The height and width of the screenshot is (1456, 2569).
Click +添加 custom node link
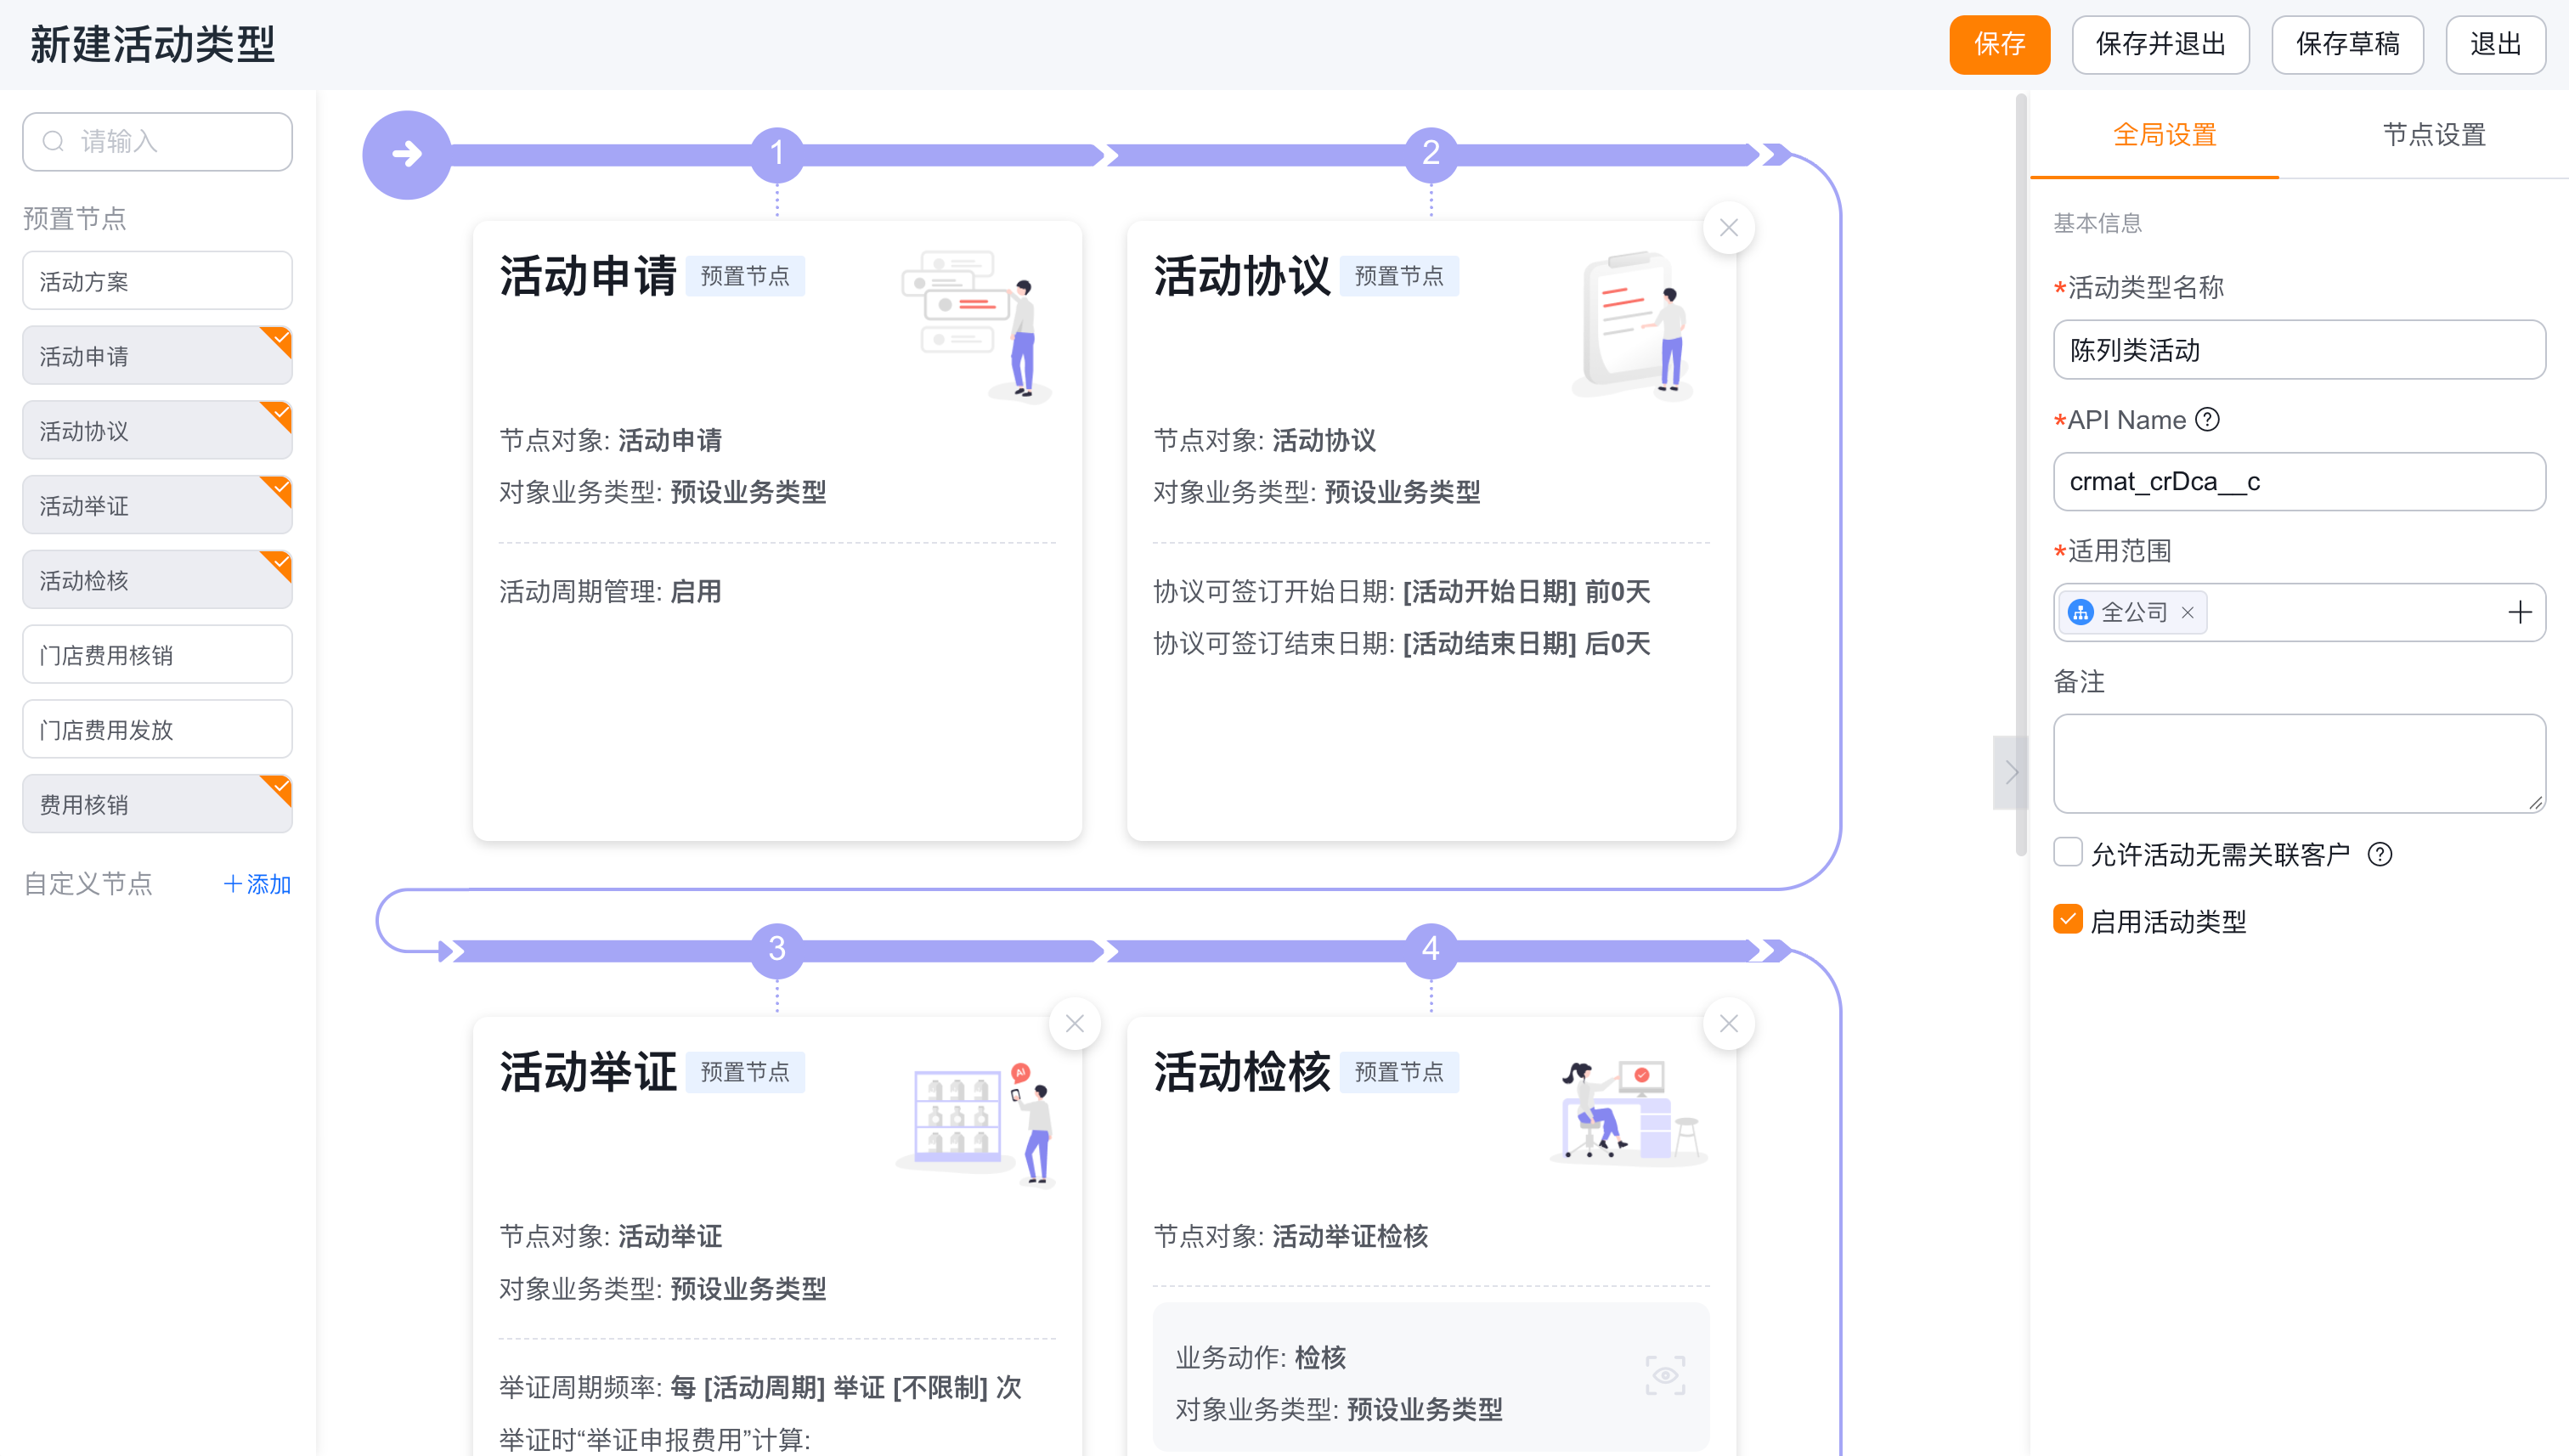coord(257,885)
